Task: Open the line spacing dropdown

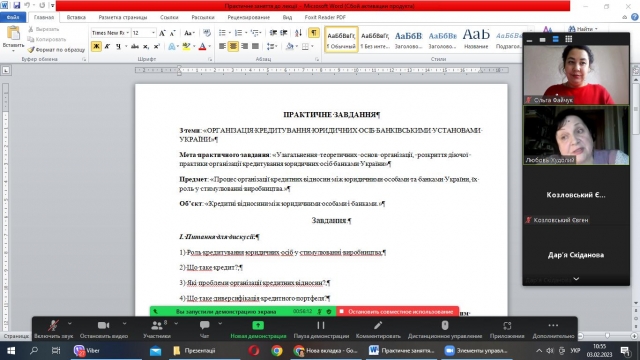Action: tap(271, 46)
